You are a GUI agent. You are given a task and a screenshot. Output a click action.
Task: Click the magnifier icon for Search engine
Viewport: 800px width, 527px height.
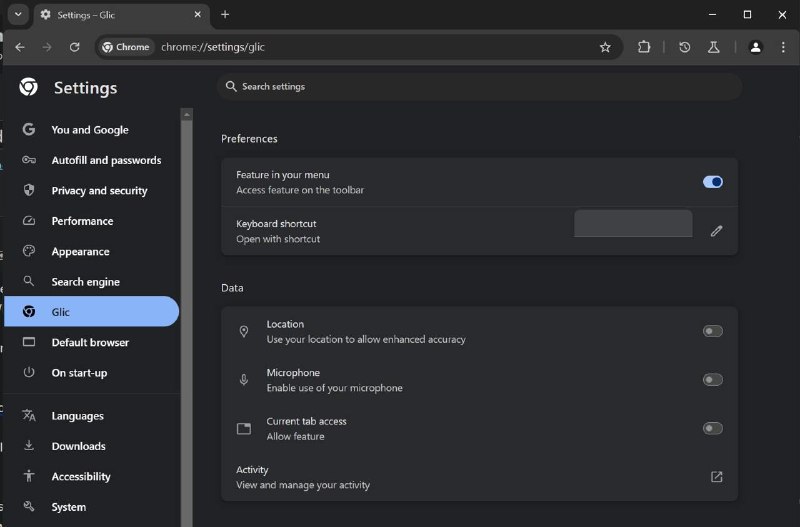pyautogui.click(x=29, y=281)
